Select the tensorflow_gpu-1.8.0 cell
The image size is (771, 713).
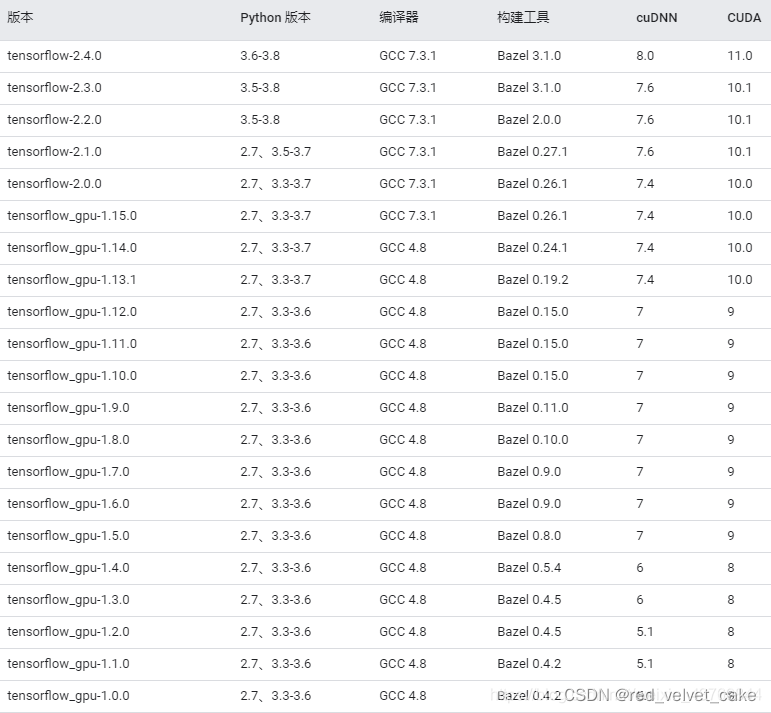click(68, 440)
